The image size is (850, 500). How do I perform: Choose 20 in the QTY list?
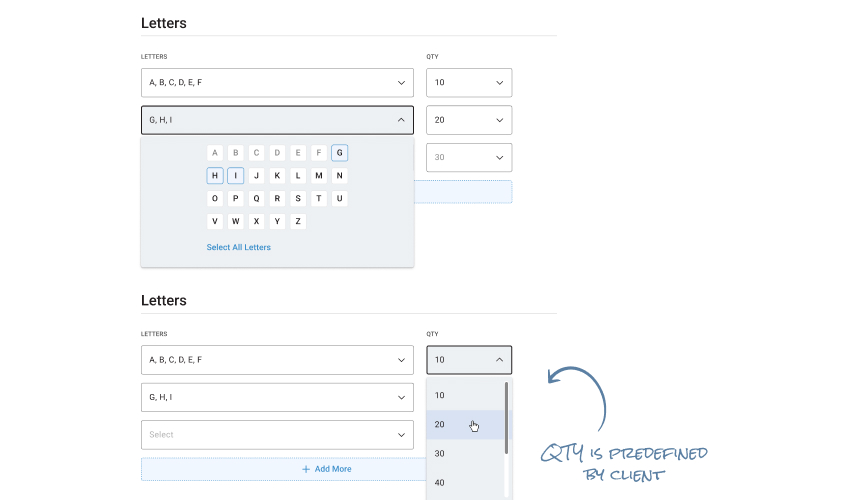[465, 425]
